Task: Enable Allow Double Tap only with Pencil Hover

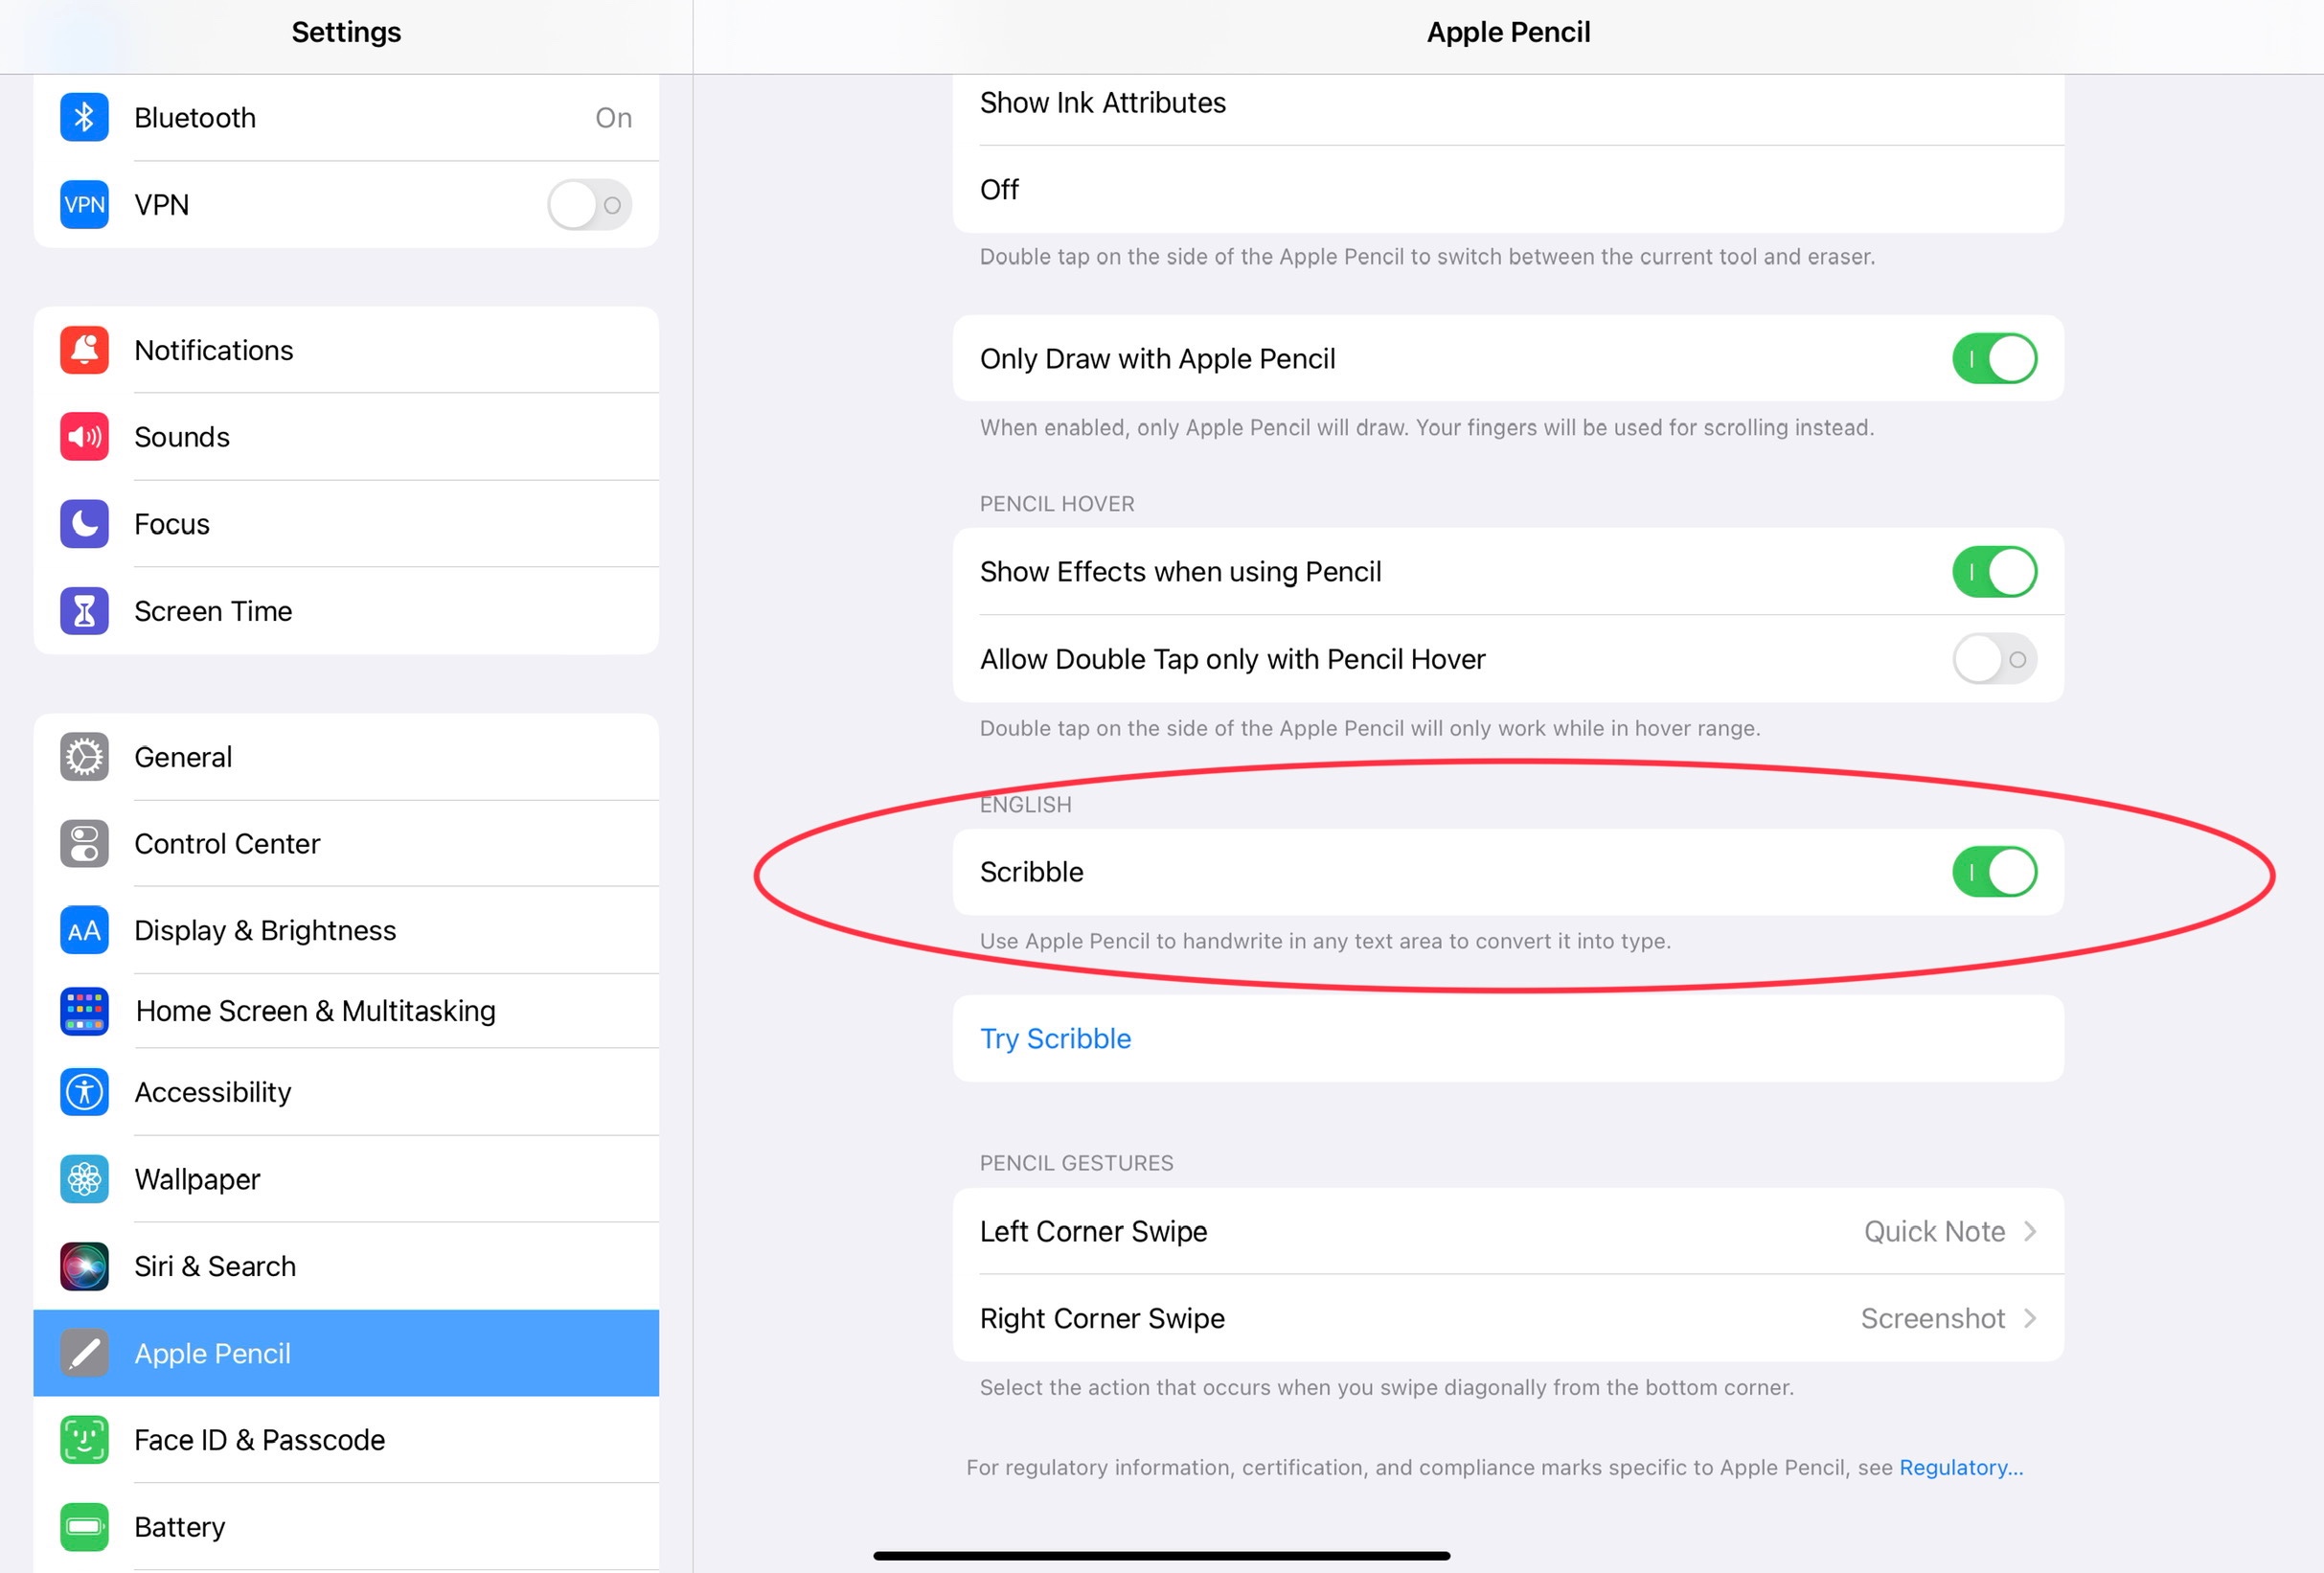Action: [x=1993, y=659]
